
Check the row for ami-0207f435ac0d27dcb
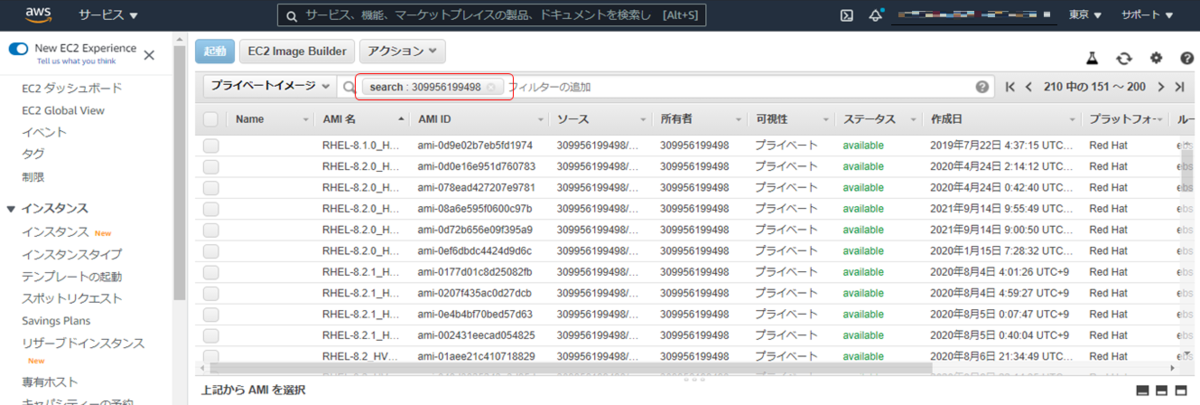click(x=210, y=293)
